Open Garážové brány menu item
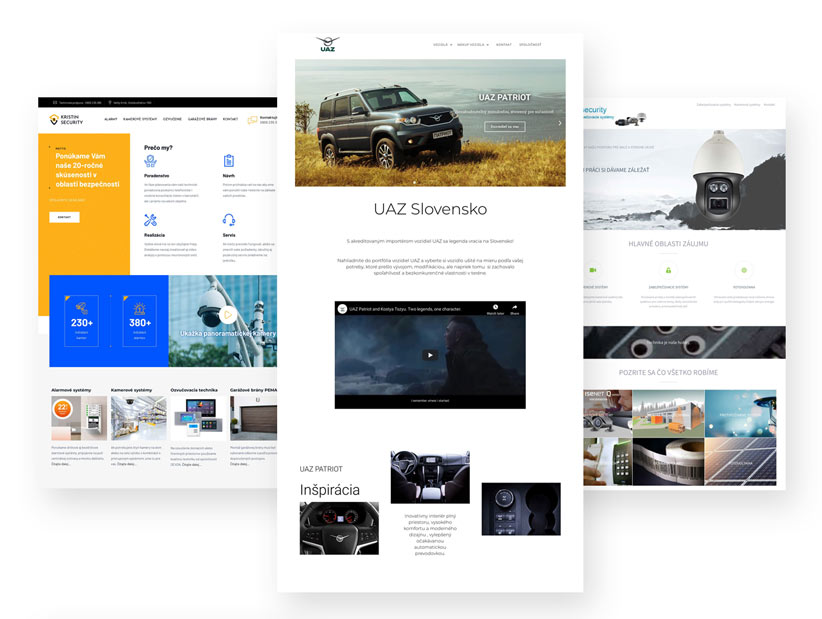 [202, 120]
